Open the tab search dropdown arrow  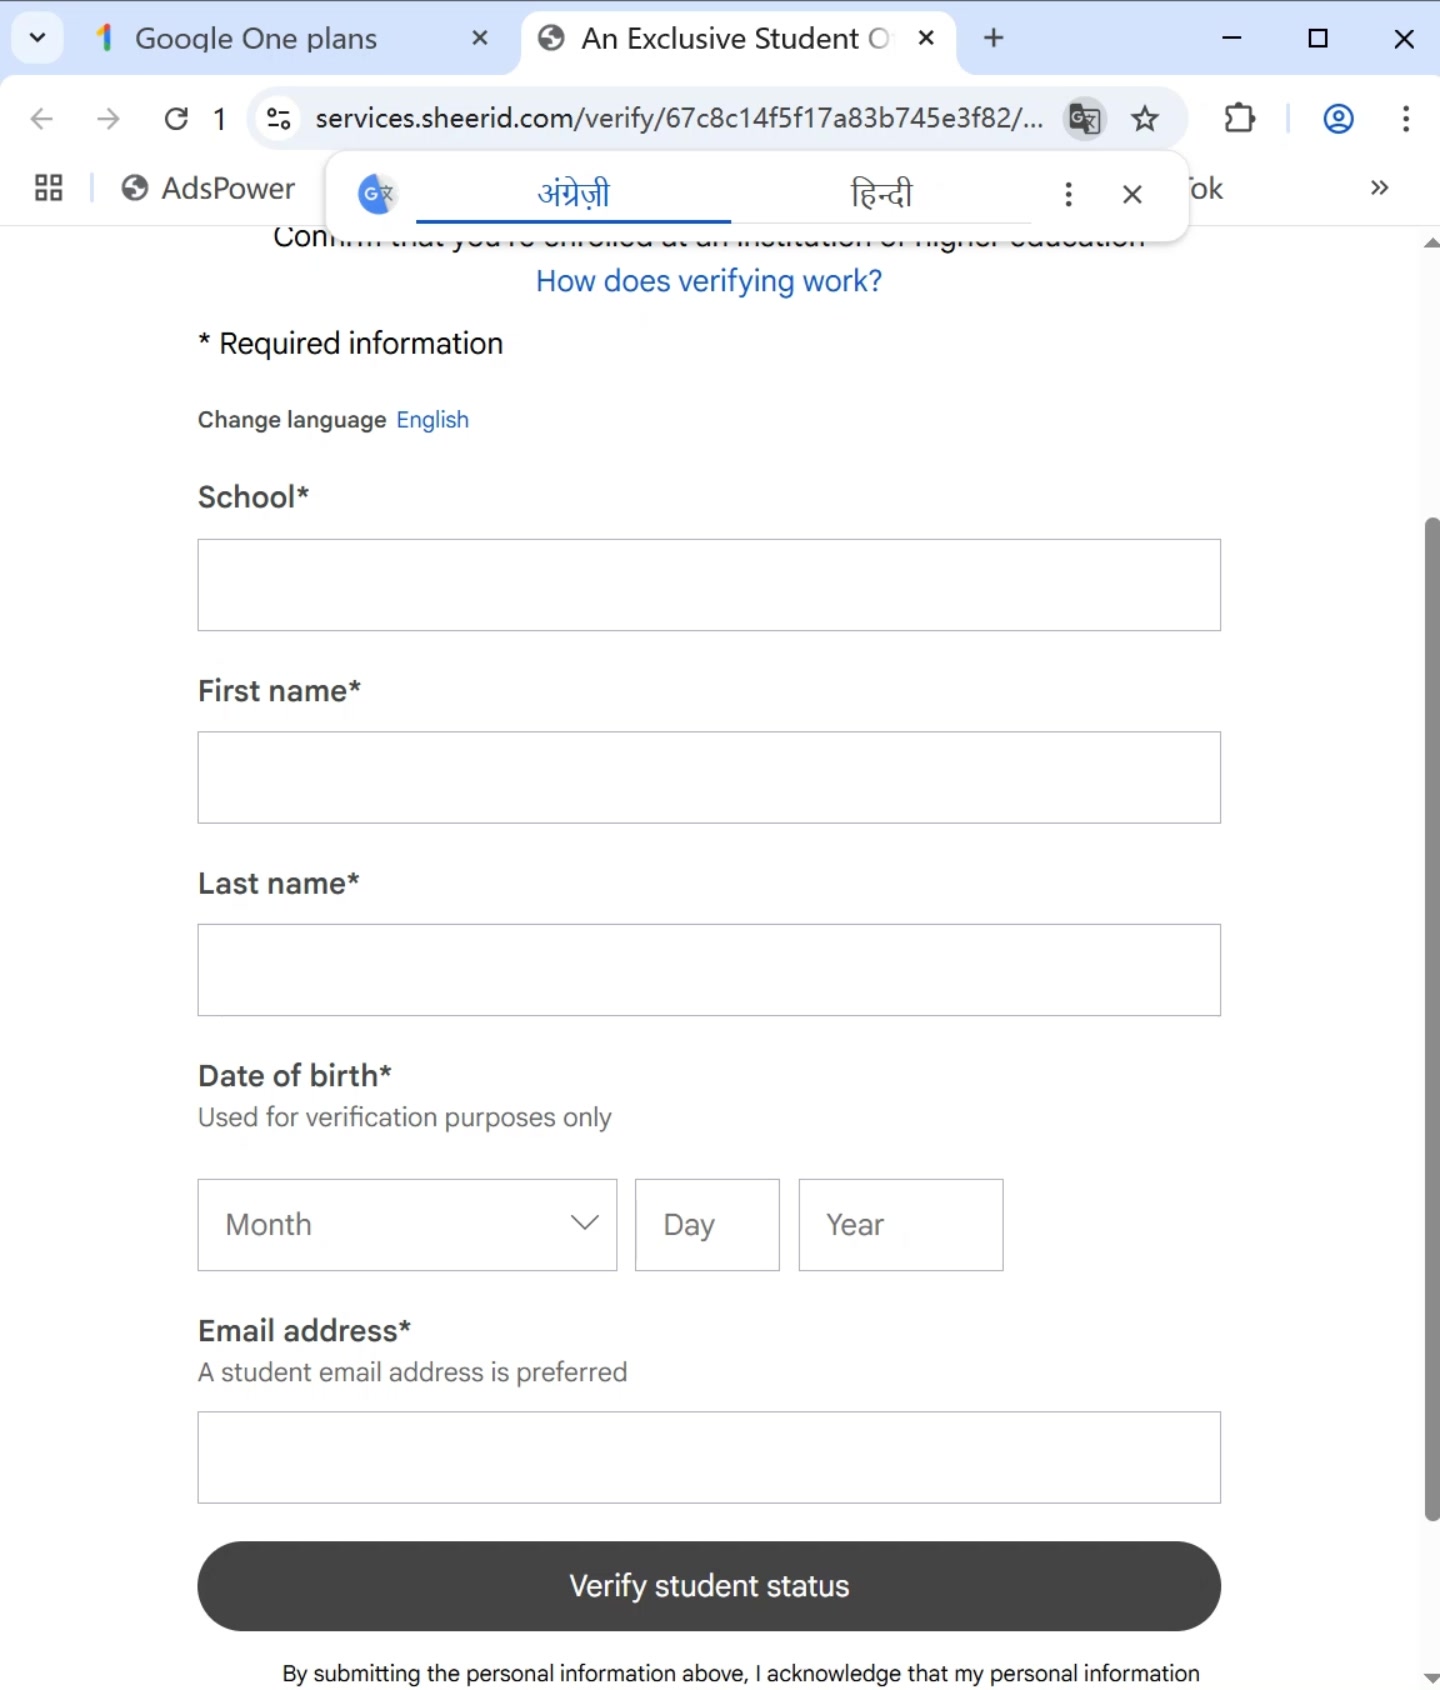(x=38, y=38)
